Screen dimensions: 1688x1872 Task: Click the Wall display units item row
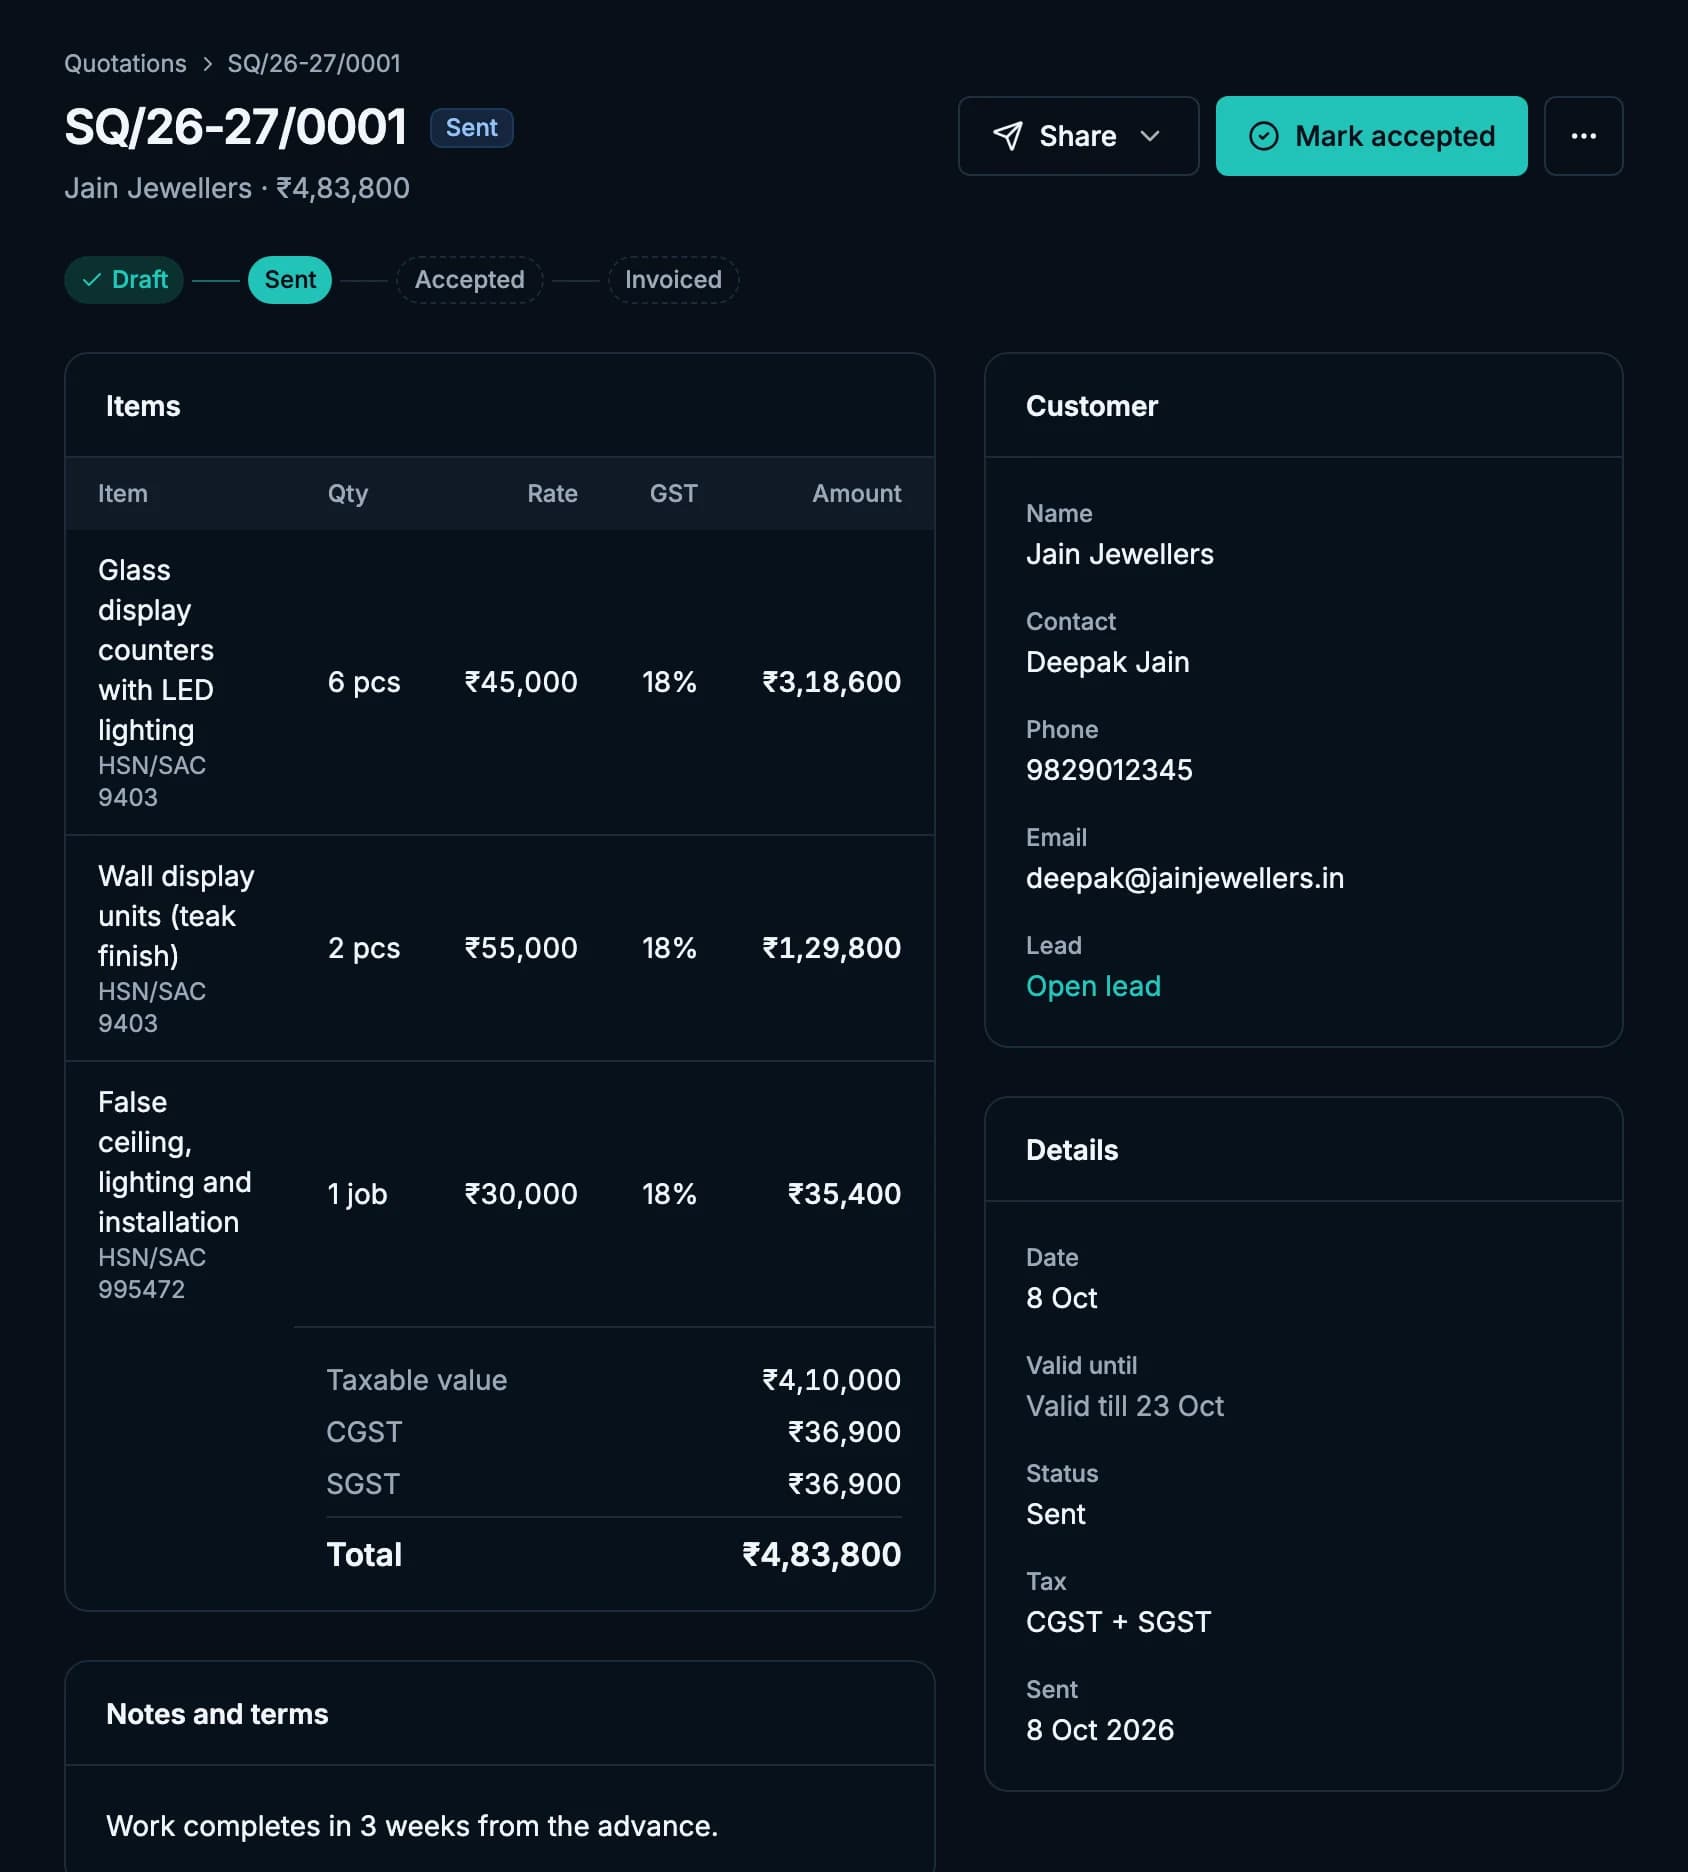point(499,948)
